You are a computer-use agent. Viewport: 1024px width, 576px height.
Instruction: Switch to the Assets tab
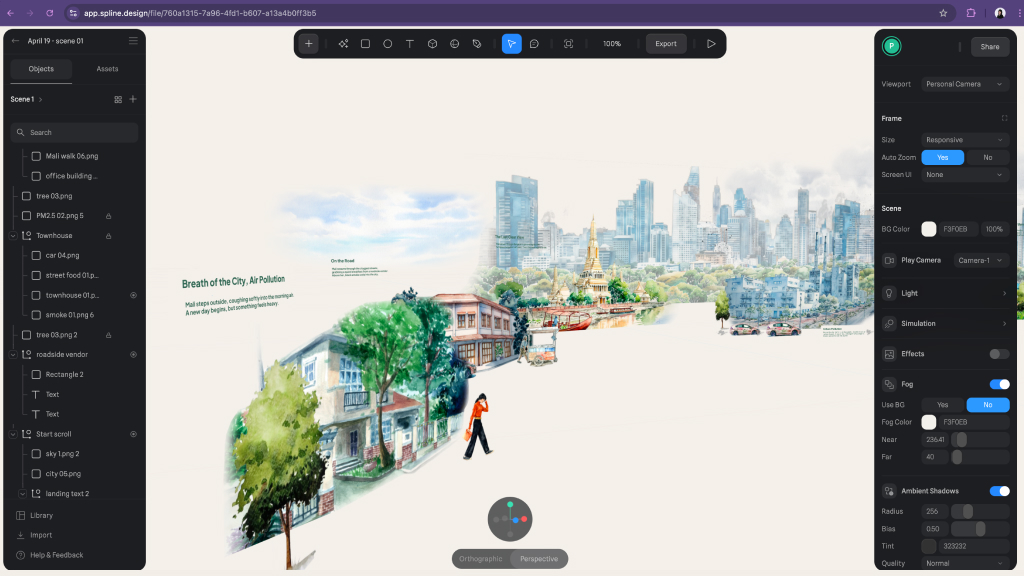tap(107, 69)
